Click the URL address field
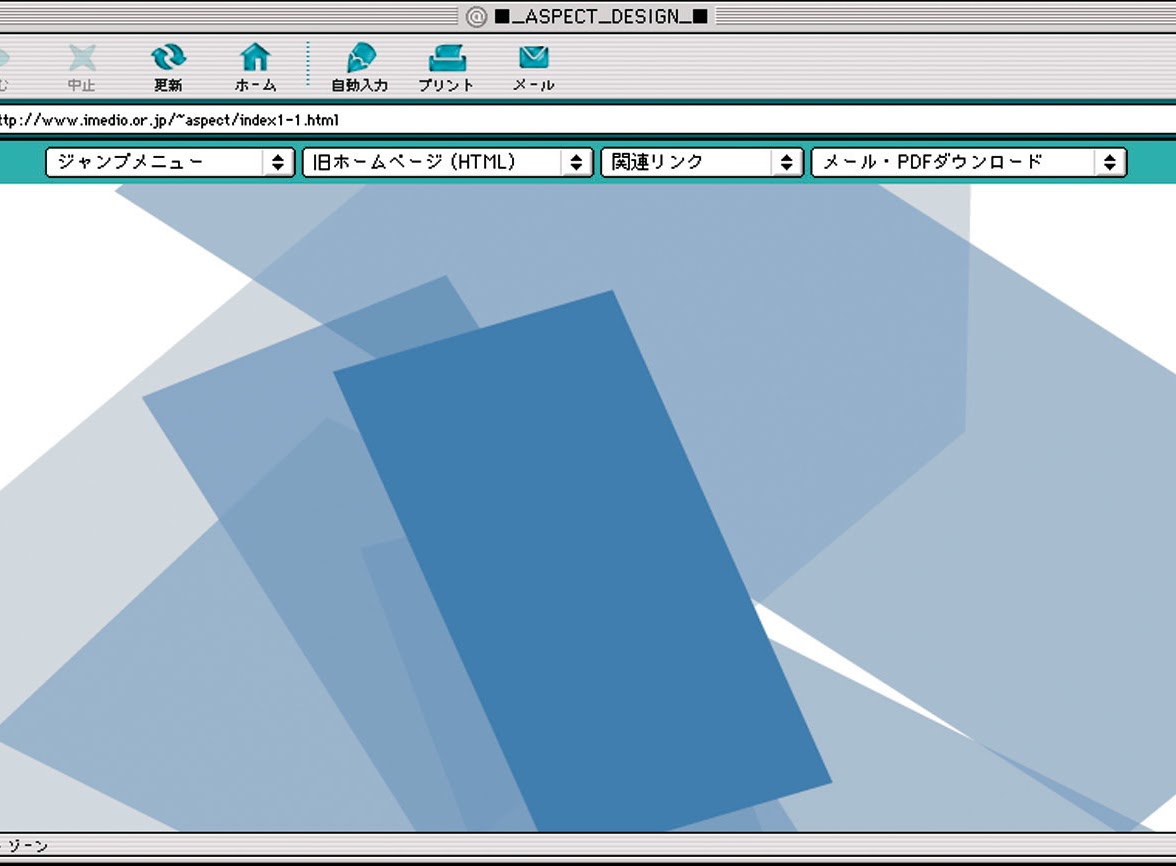Viewport: 1176px width, 866px height. pyautogui.click(x=600, y=120)
